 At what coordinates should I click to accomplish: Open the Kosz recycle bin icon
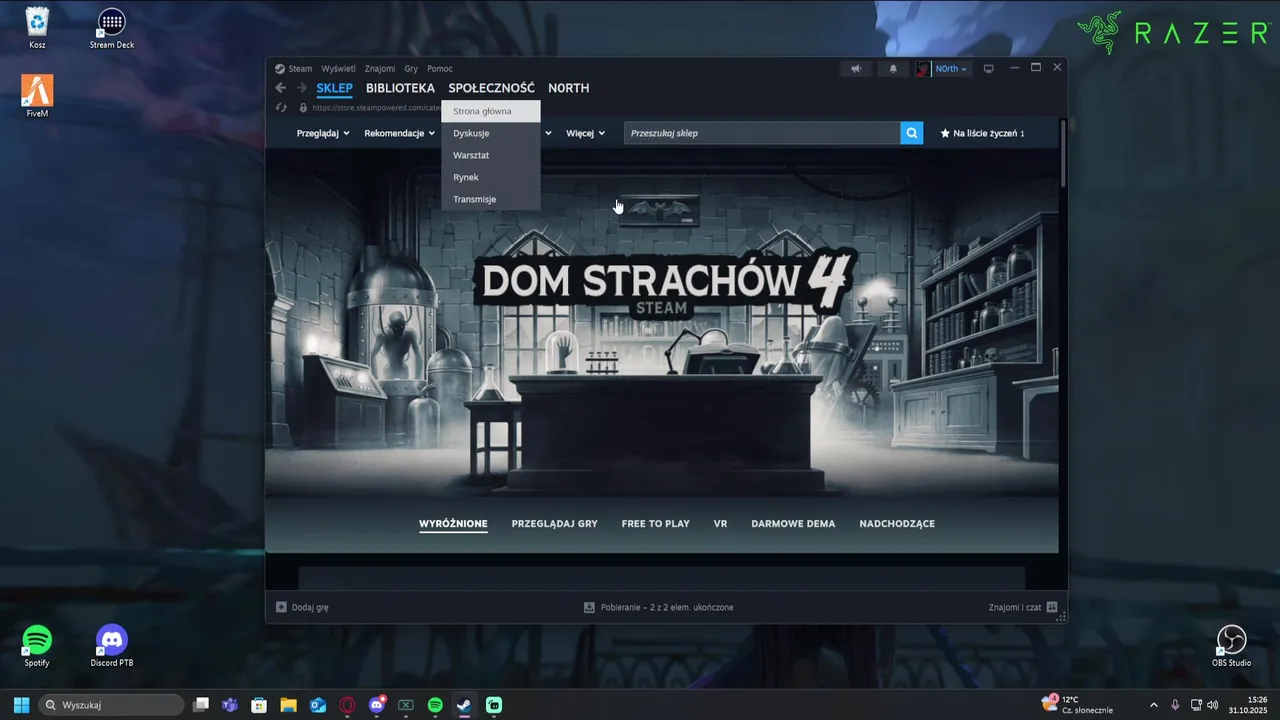(37, 29)
